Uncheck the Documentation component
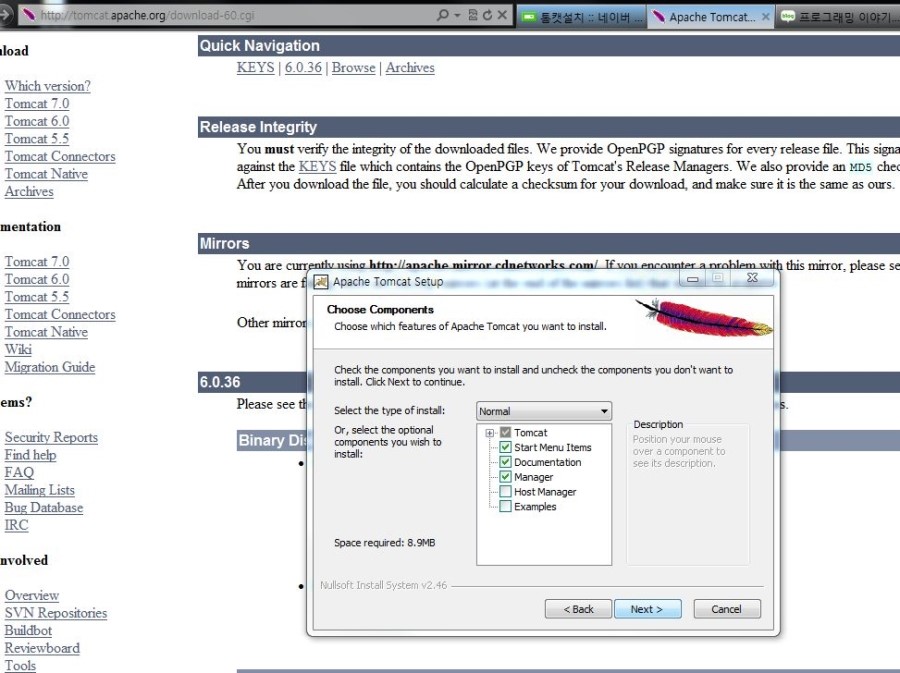 (505, 462)
